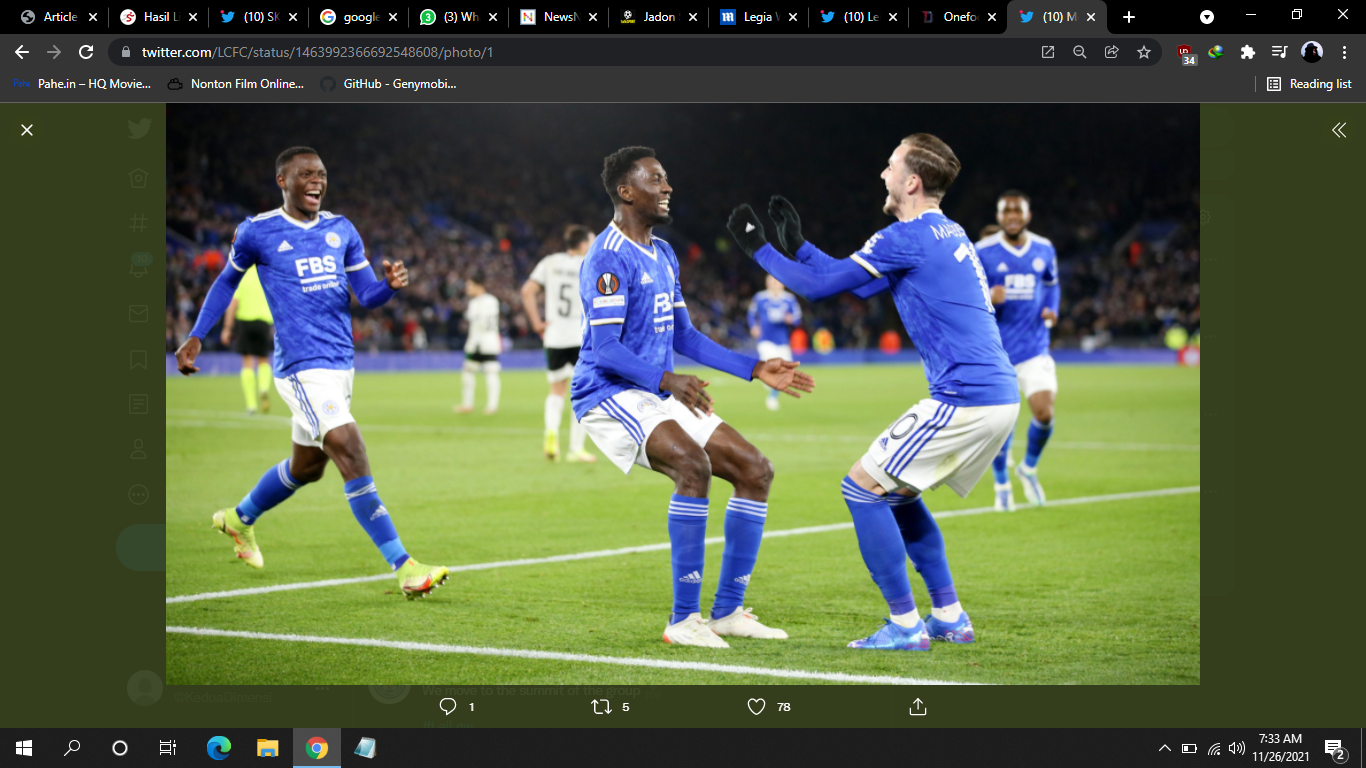
Task: Click the browser forward arrow
Action: click(x=54, y=52)
